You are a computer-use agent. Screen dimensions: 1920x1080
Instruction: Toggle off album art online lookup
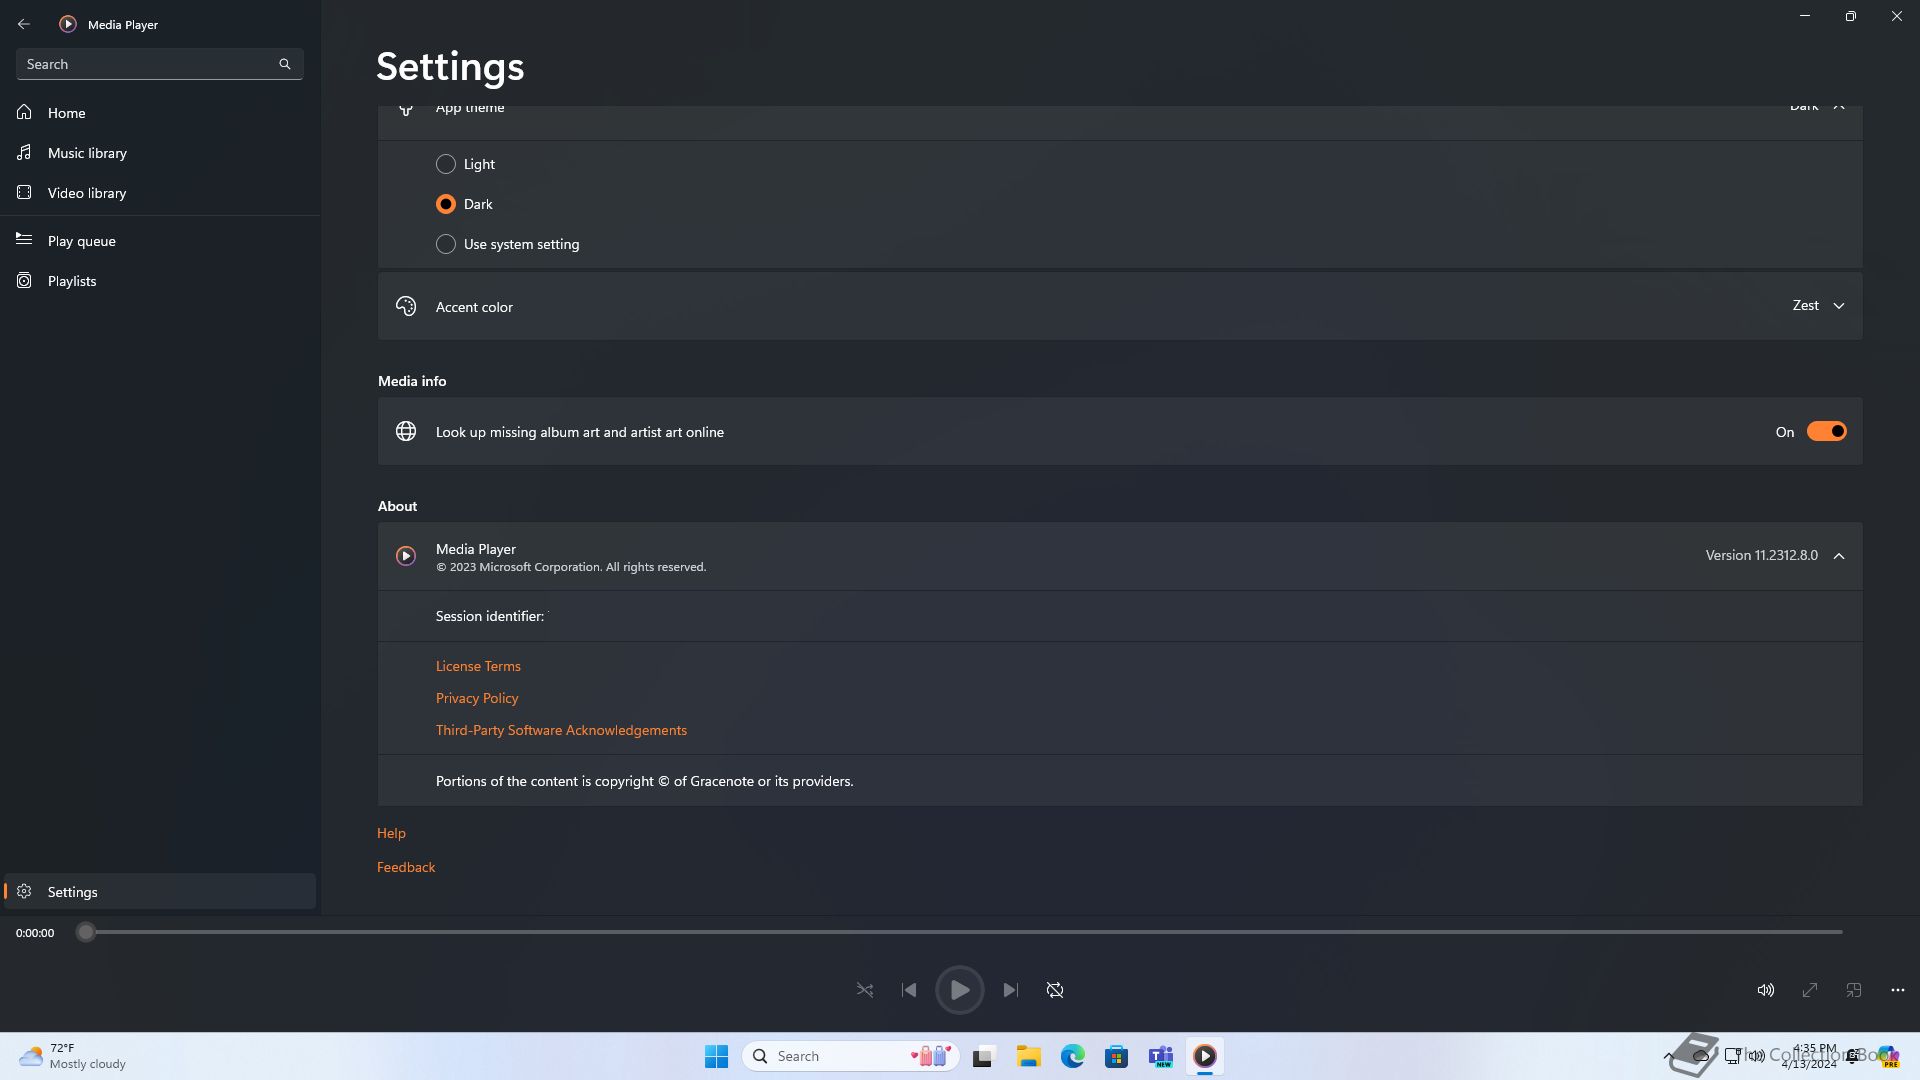pos(1826,432)
